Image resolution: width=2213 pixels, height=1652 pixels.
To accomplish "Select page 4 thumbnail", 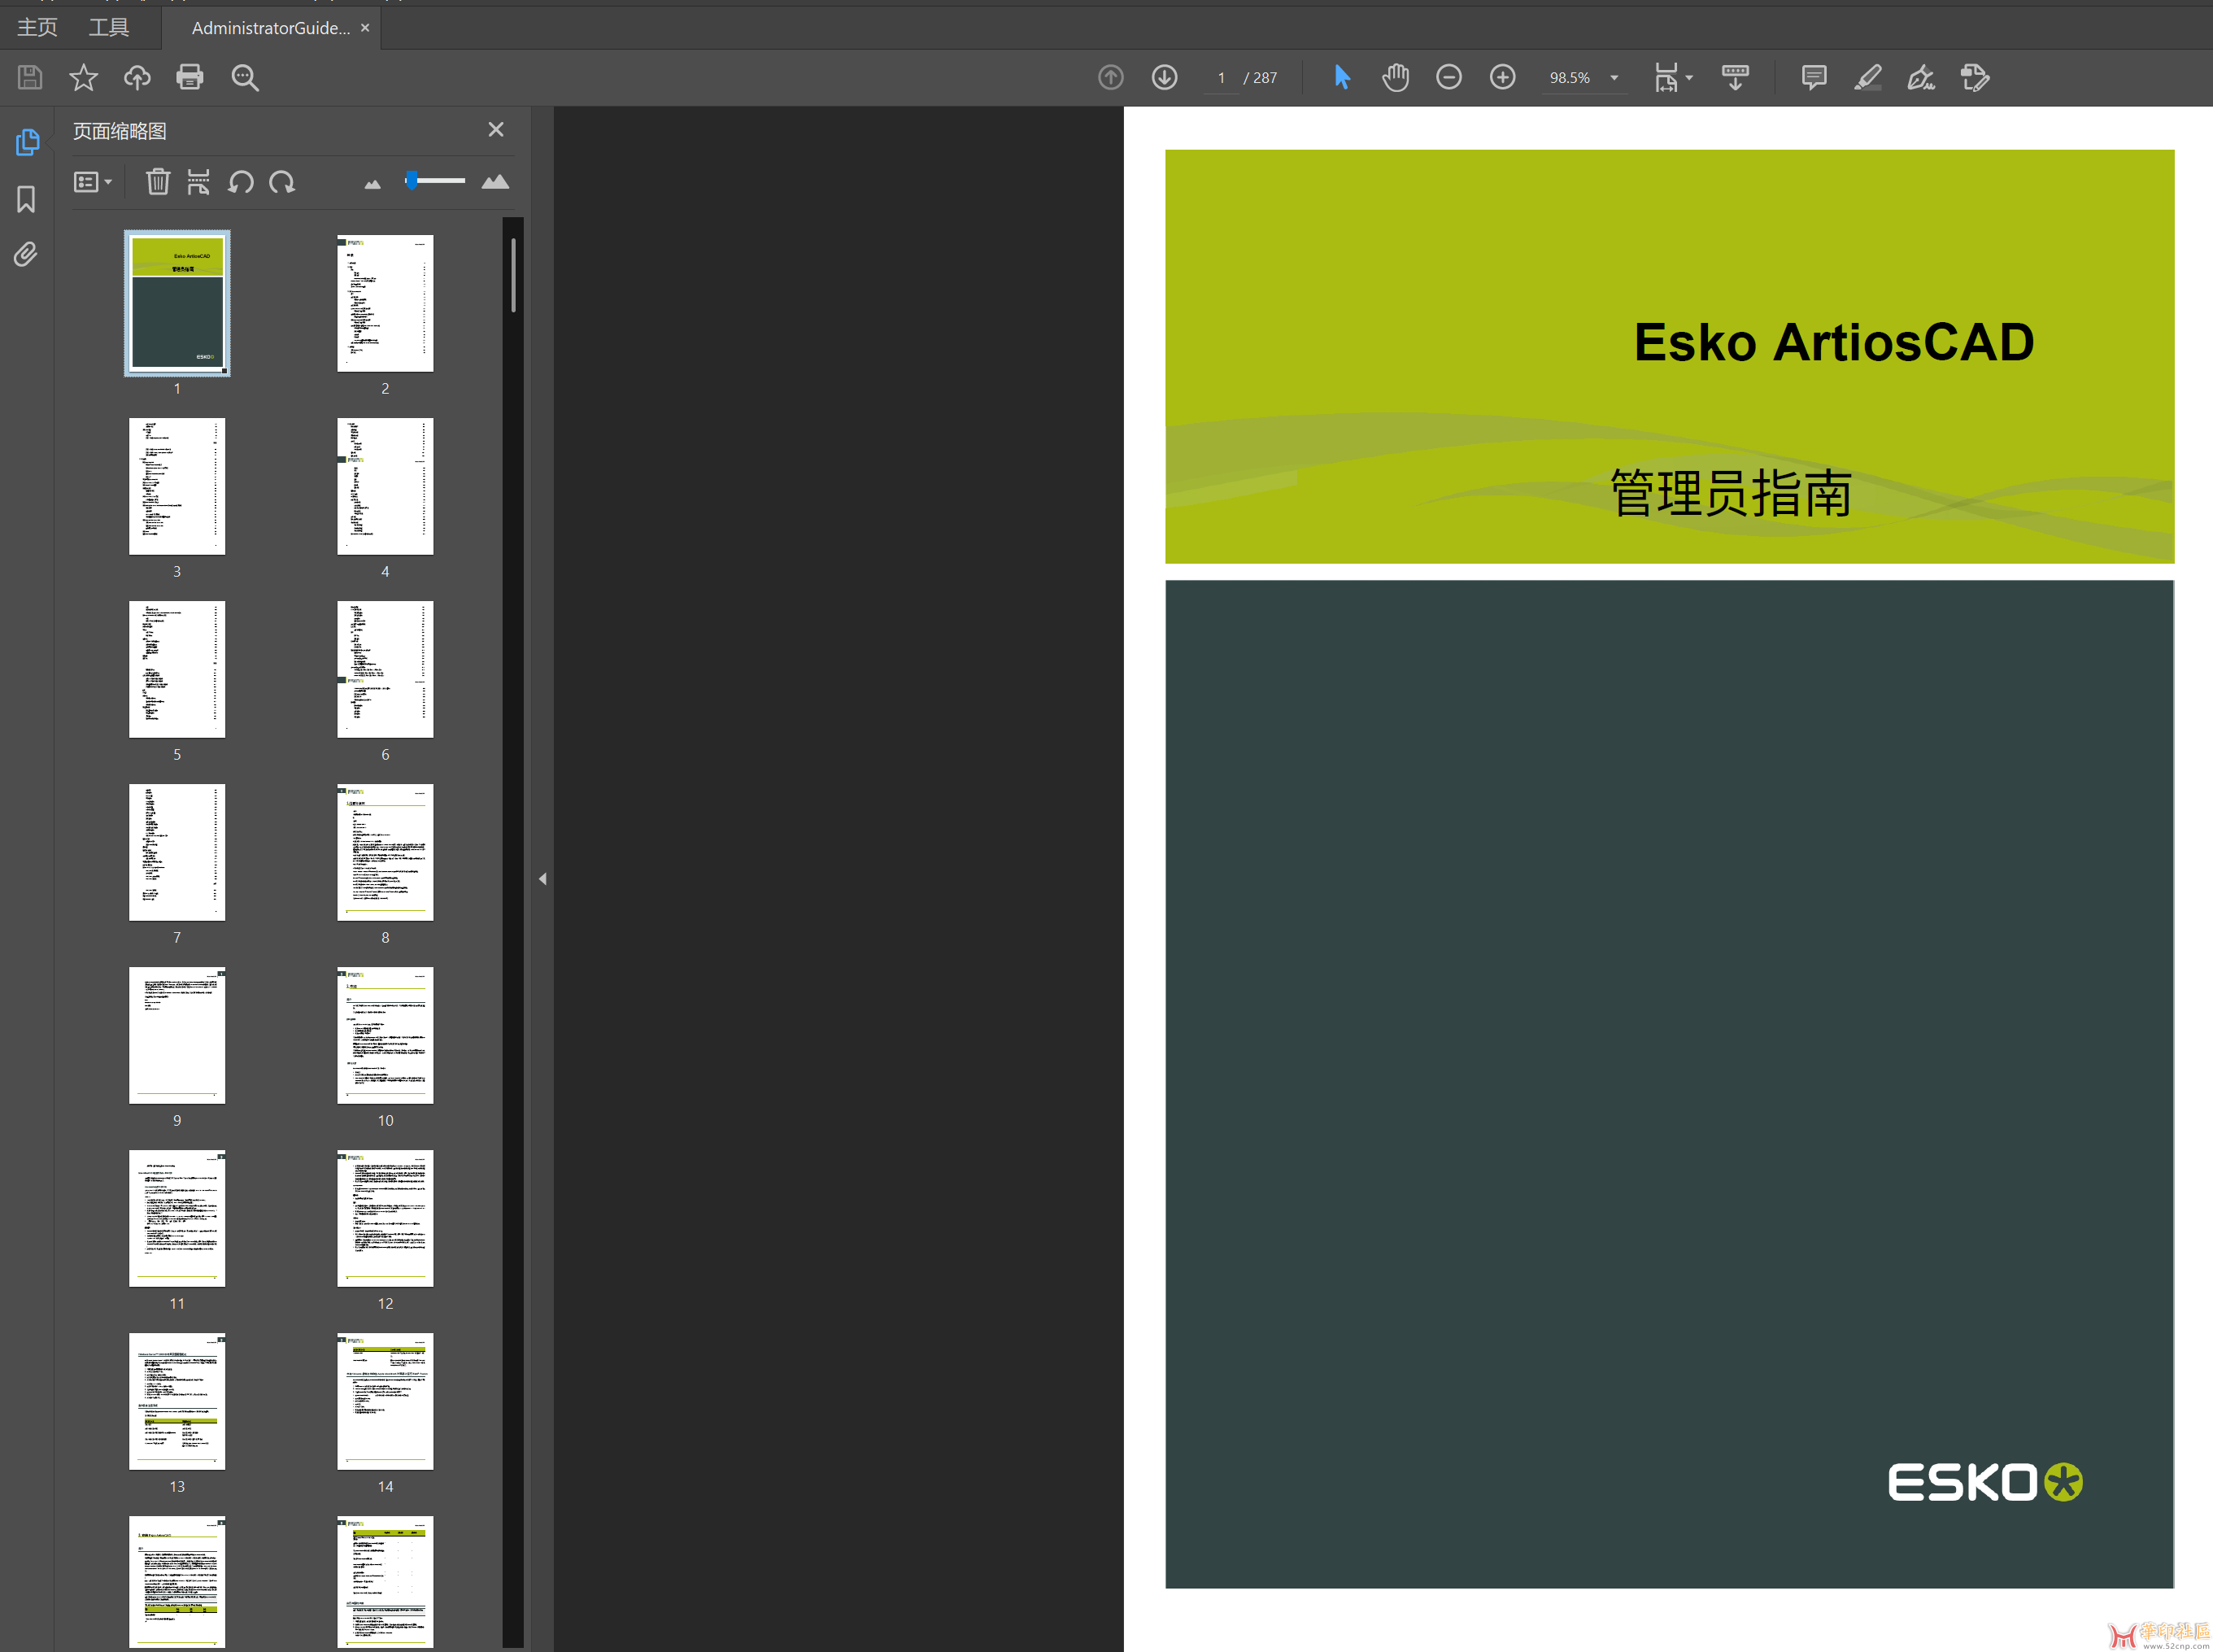I will click(x=385, y=486).
